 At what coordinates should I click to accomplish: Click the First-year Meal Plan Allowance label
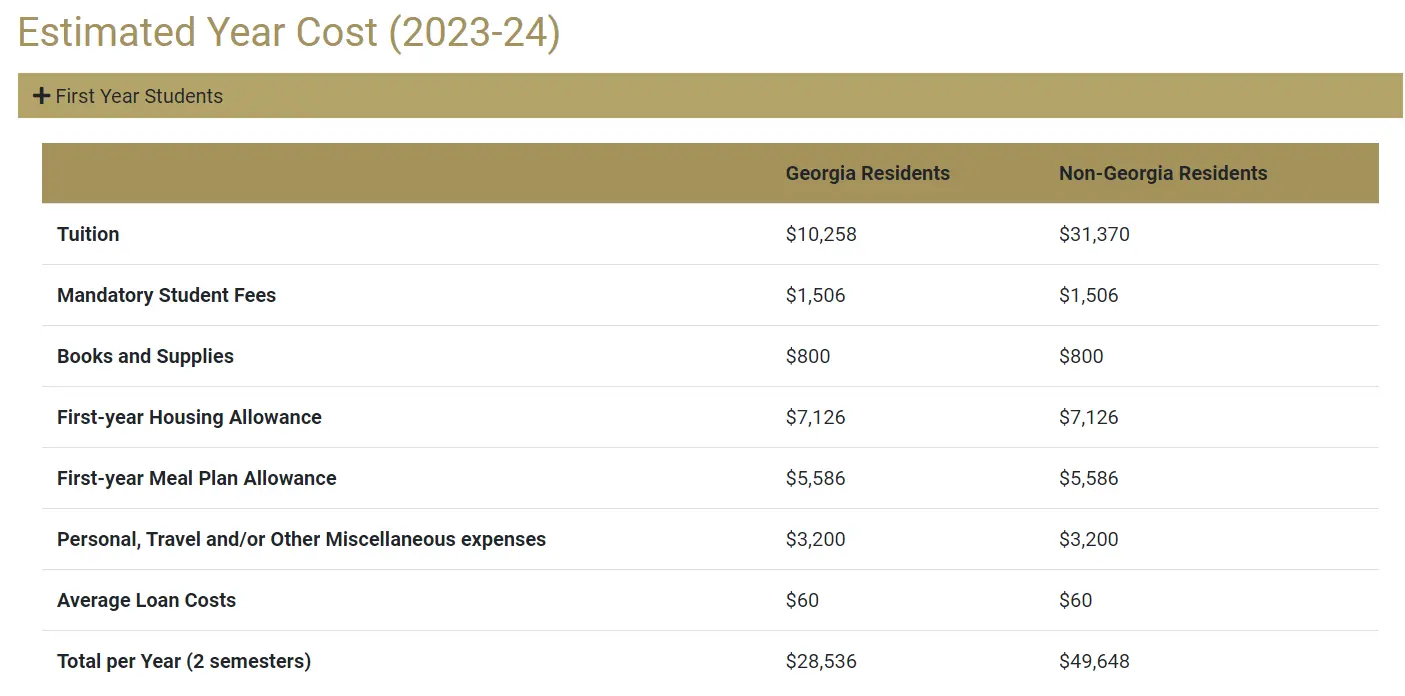(196, 478)
